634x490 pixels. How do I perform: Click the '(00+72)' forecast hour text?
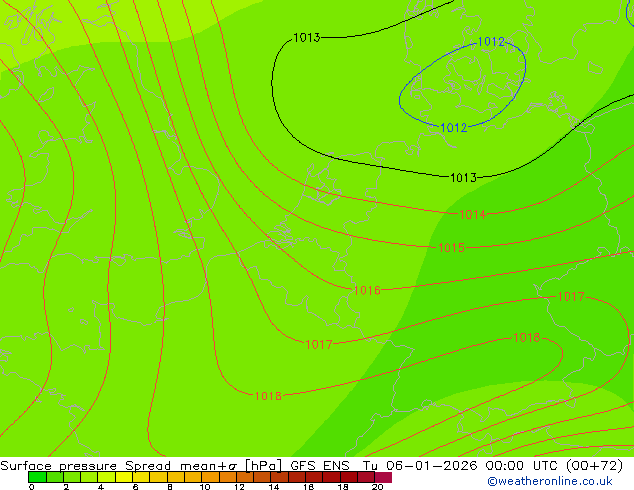coord(594,466)
